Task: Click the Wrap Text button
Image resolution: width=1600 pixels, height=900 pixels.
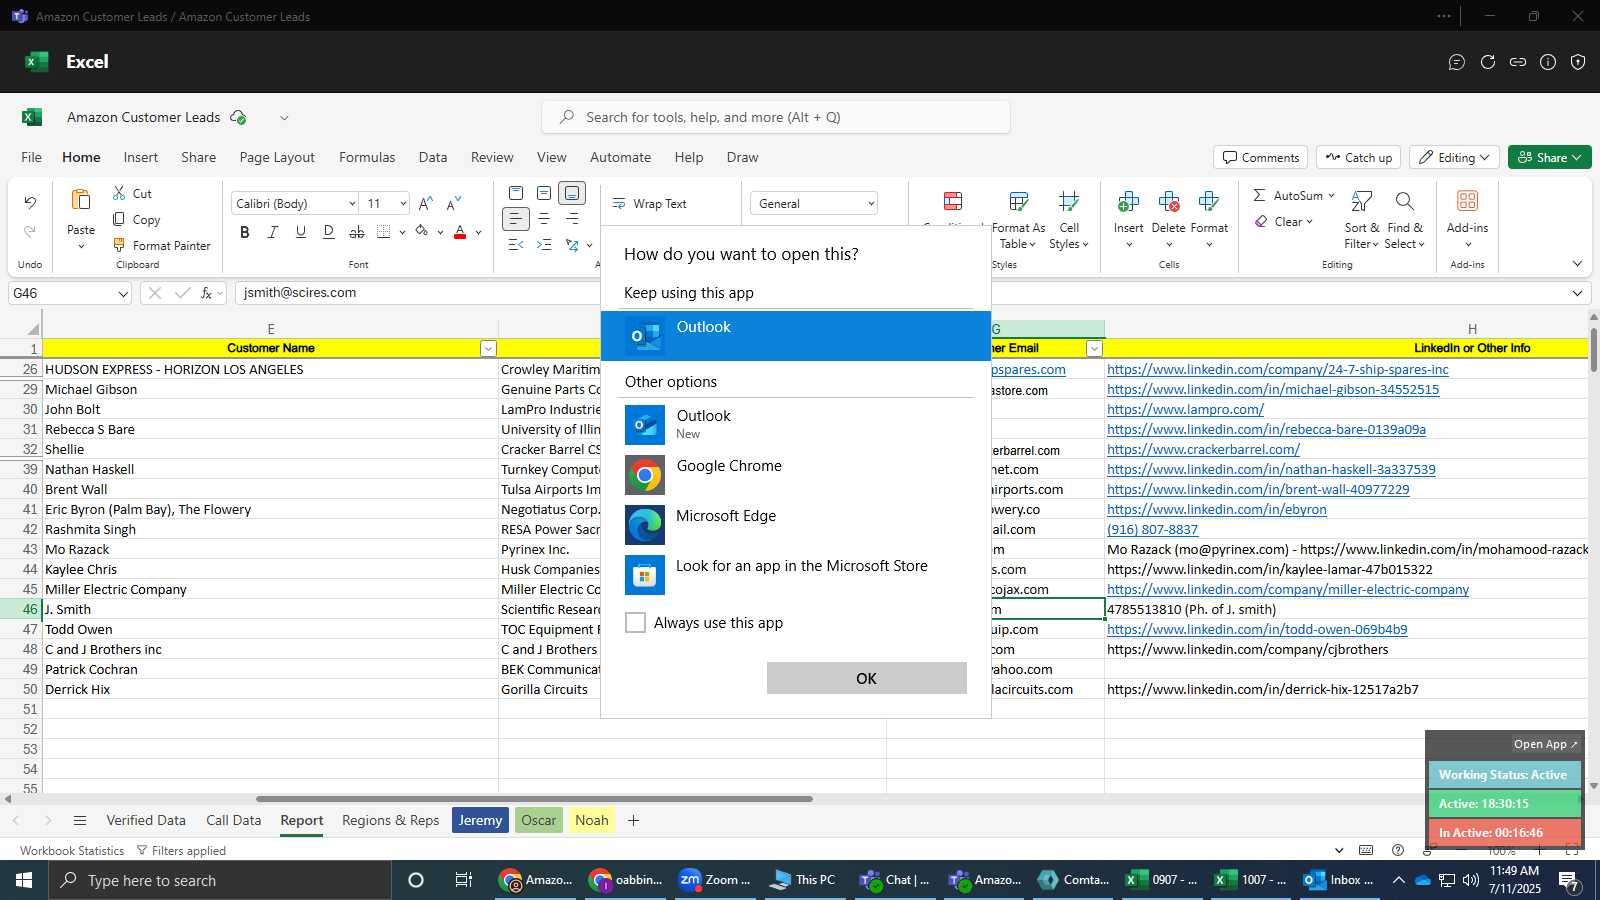Action: (x=650, y=203)
